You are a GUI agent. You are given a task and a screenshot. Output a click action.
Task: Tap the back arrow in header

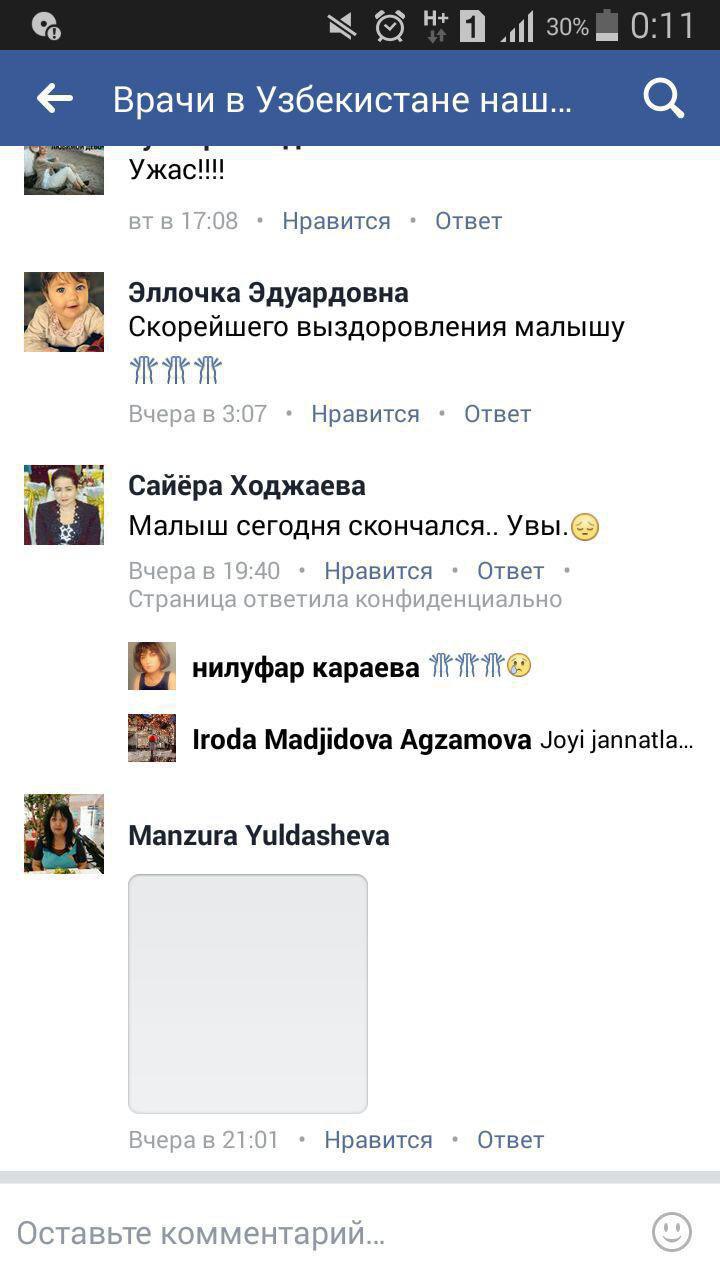[55, 98]
